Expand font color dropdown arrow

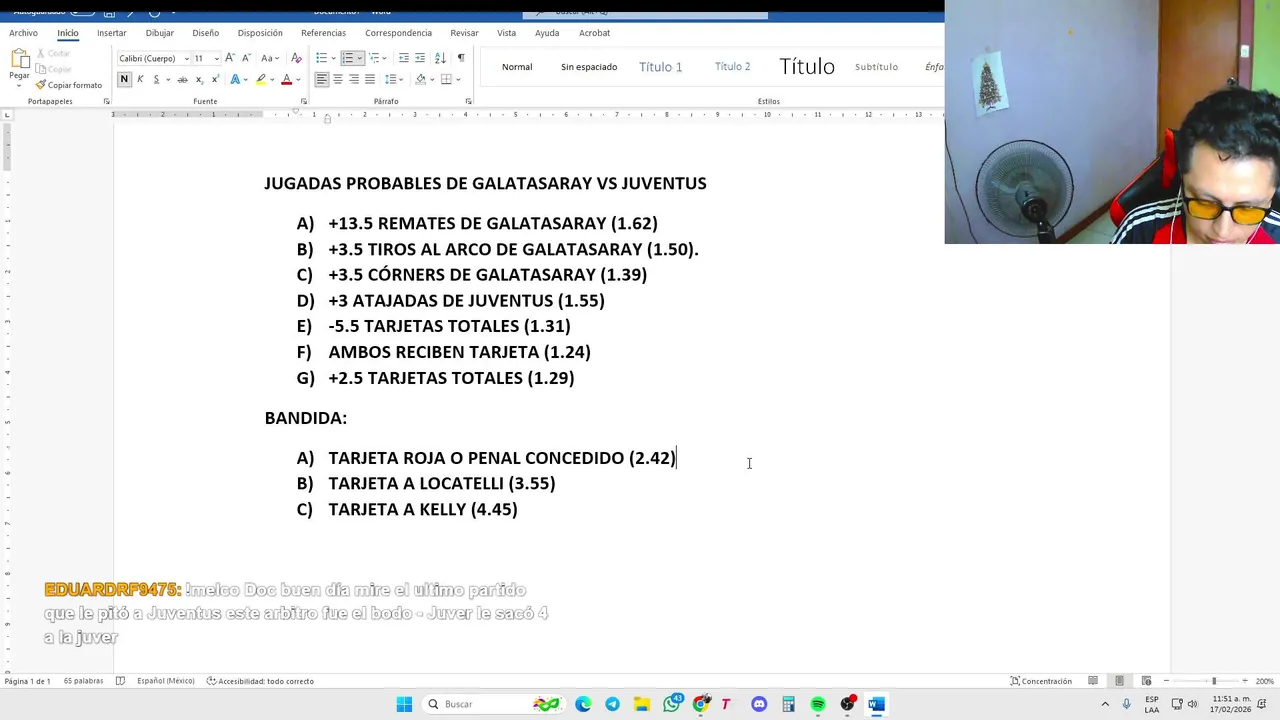coord(298,79)
